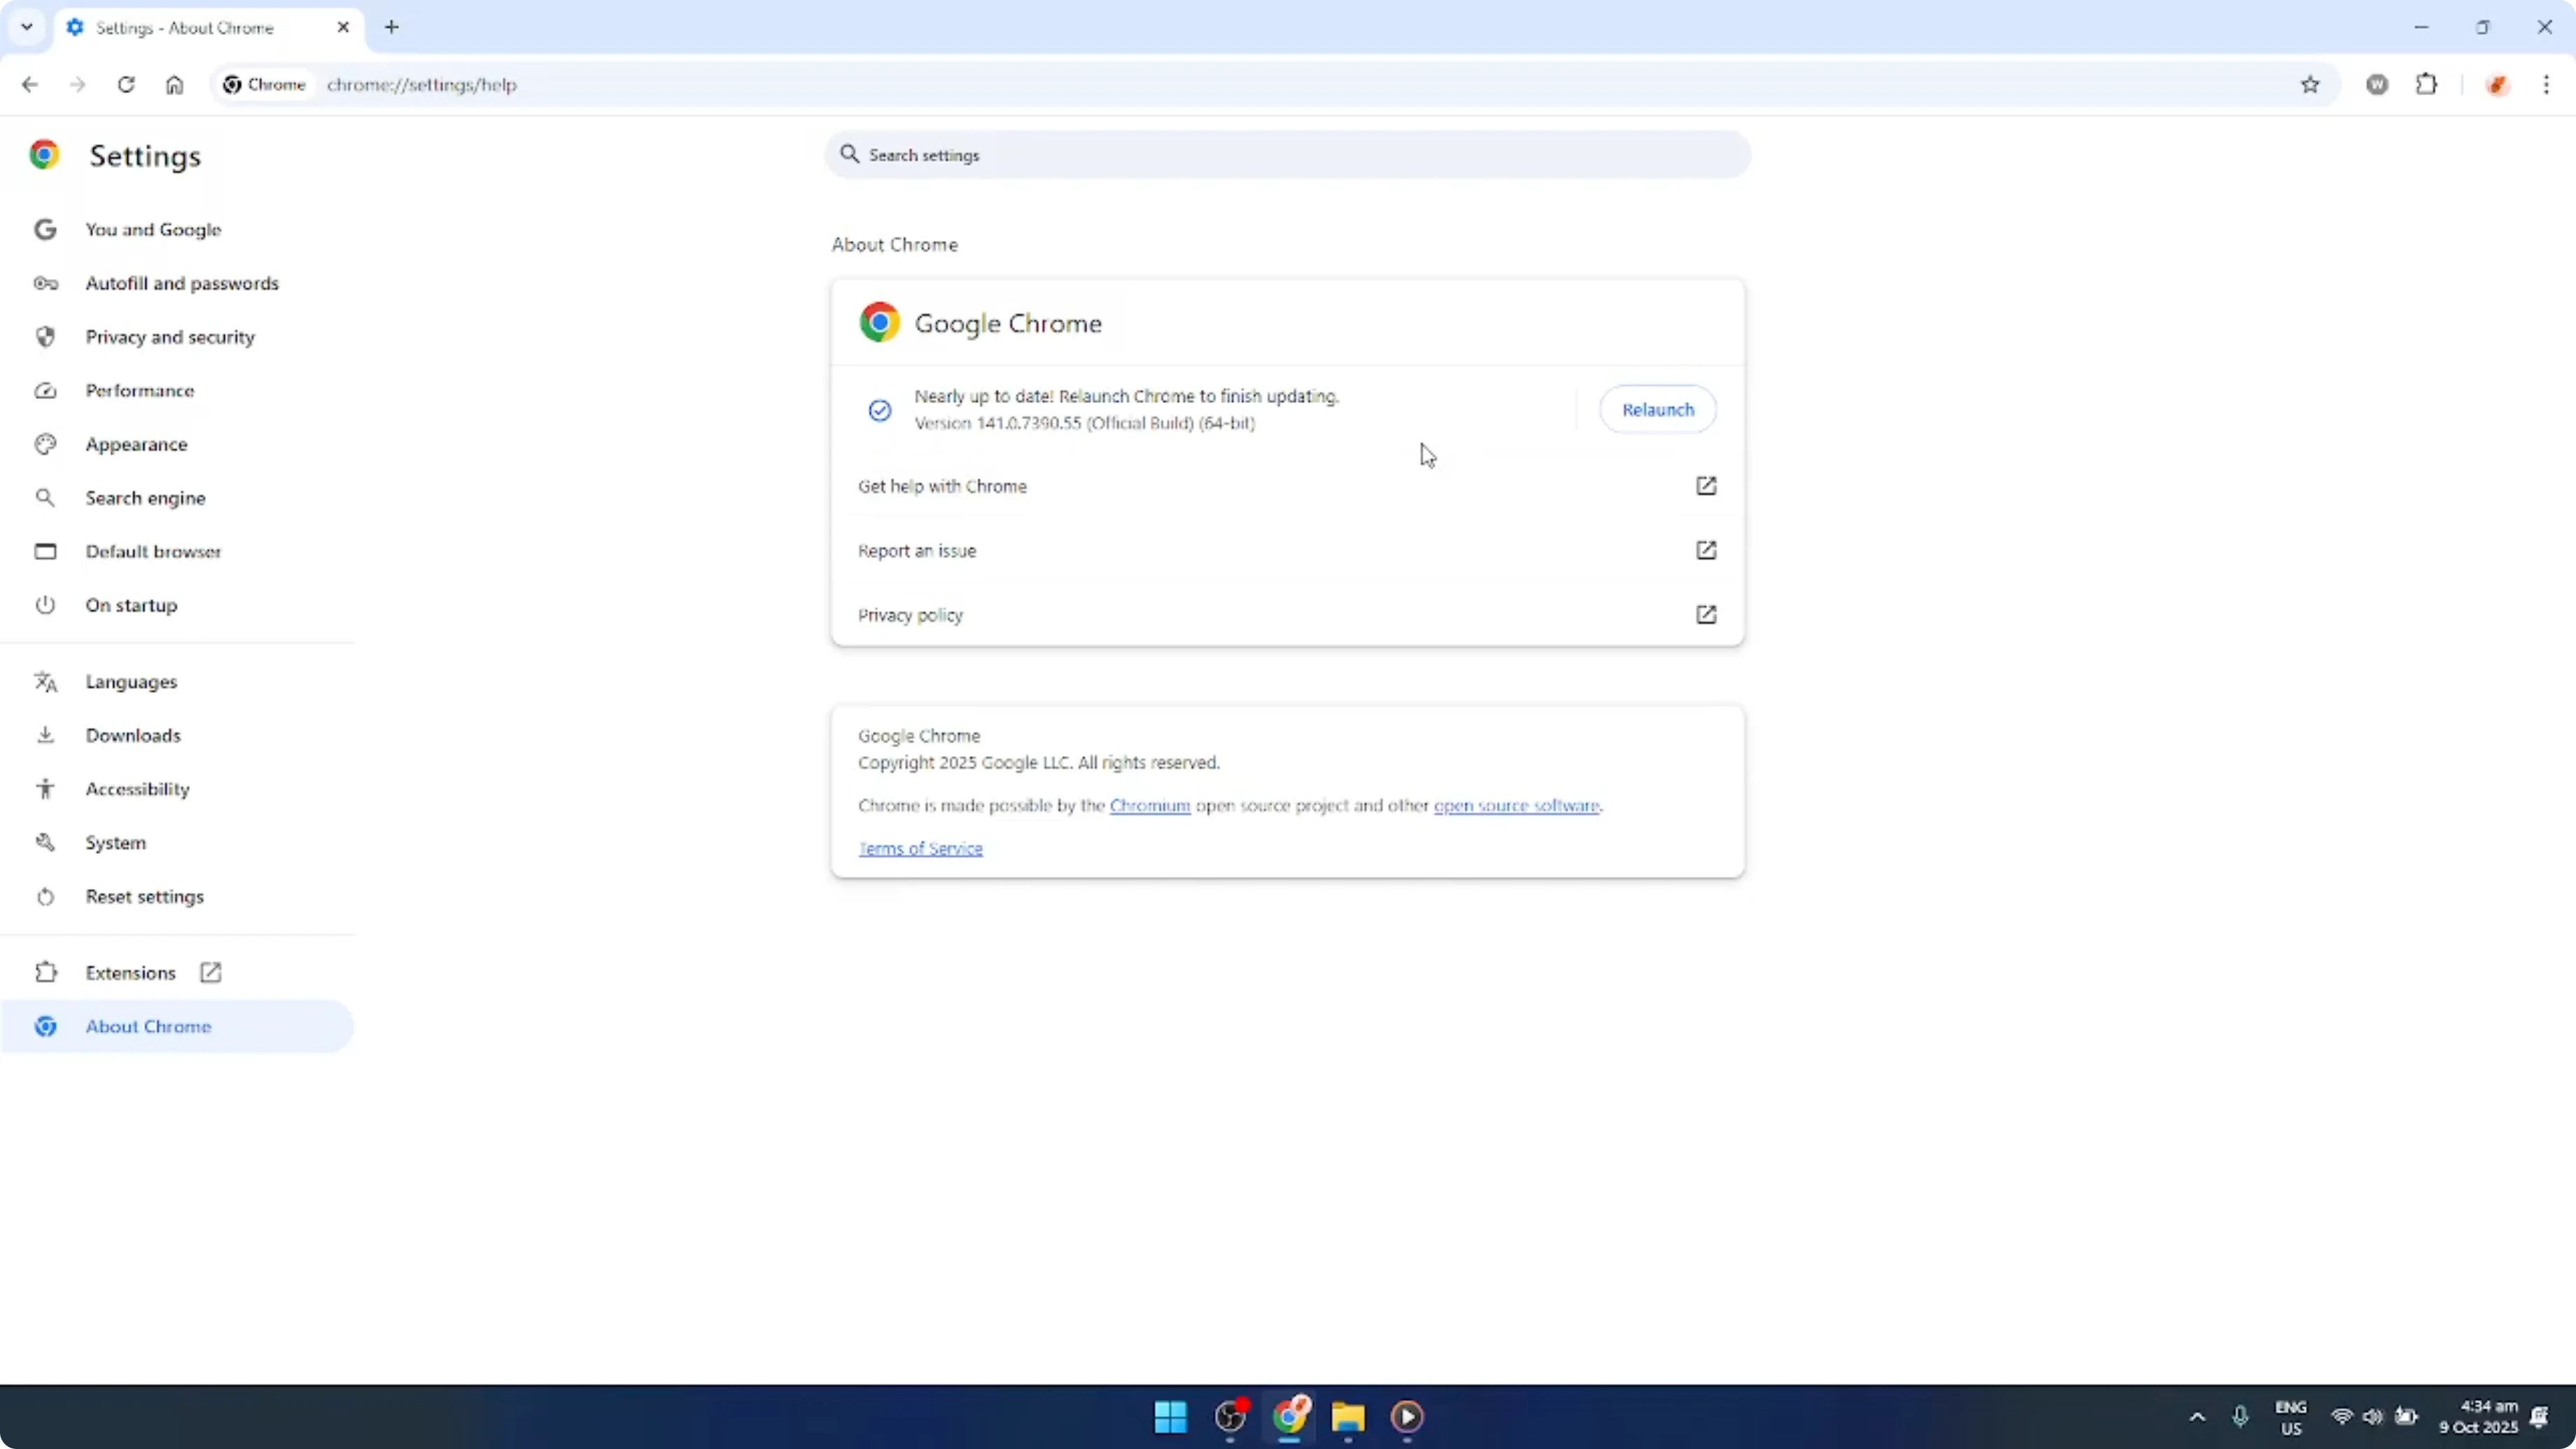Open Report an issue page
The image size is (2576, 1449).
[917, 550]
